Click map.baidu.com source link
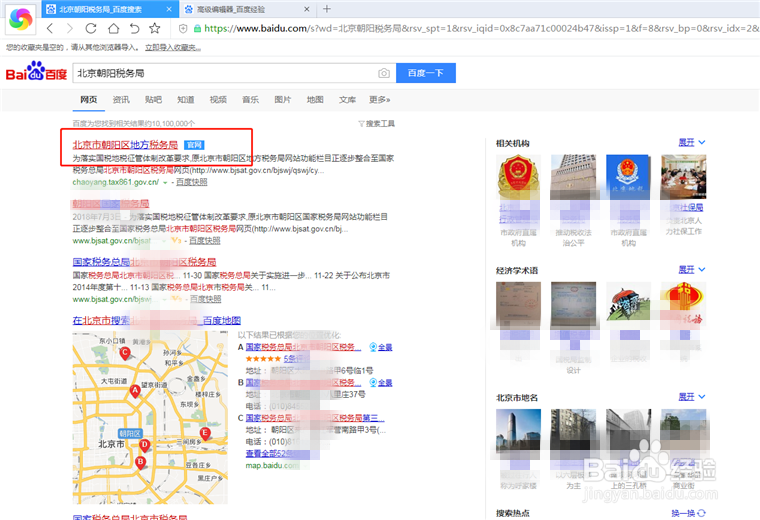Screen dimensions: 760x520 click(272, 465)
